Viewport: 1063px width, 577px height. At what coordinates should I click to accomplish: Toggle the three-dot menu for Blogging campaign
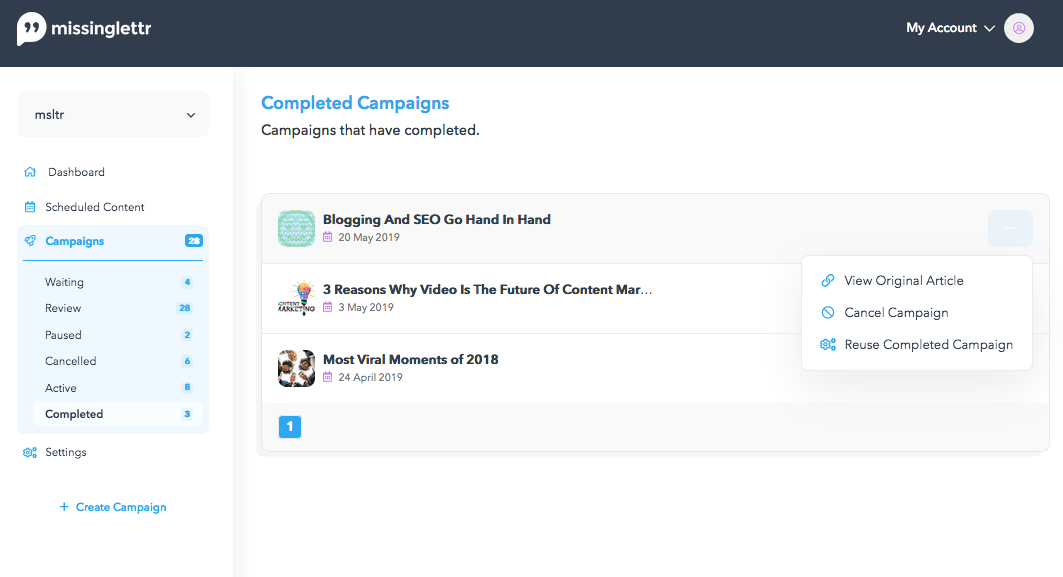click(x=1010, y=228)
